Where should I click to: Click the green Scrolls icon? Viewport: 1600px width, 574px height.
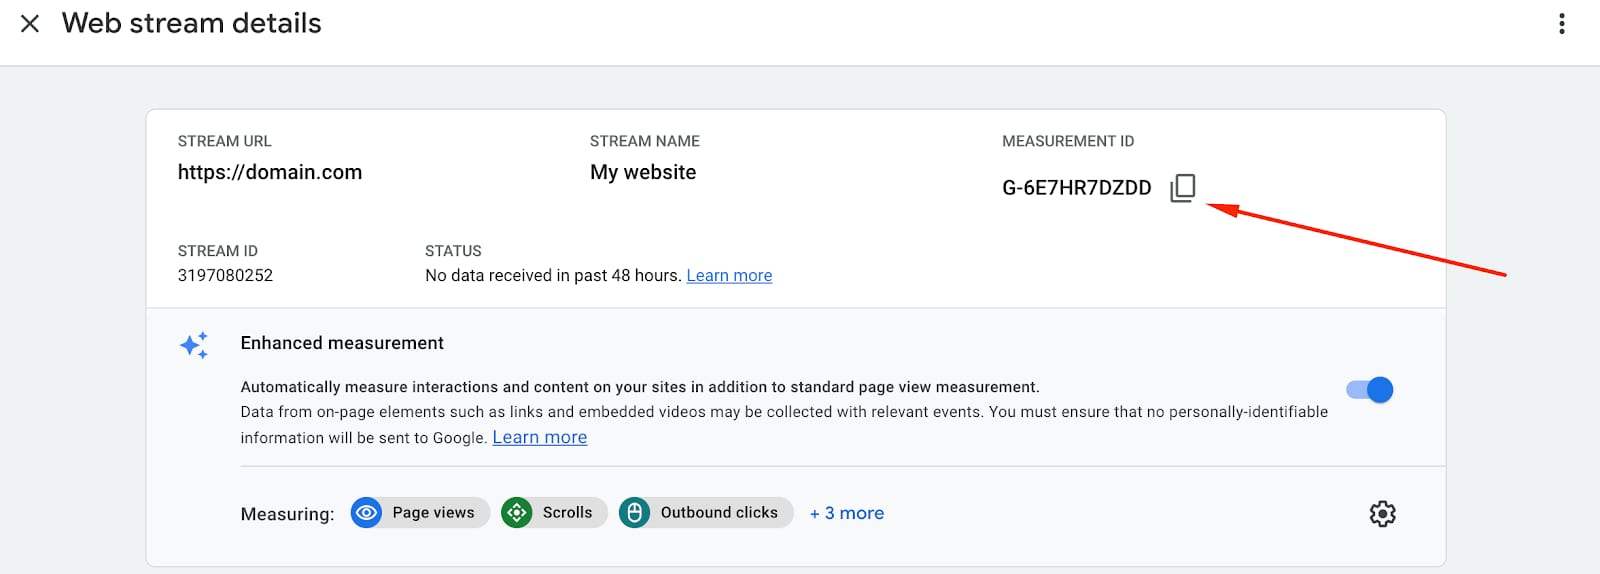tap(517, 513)
